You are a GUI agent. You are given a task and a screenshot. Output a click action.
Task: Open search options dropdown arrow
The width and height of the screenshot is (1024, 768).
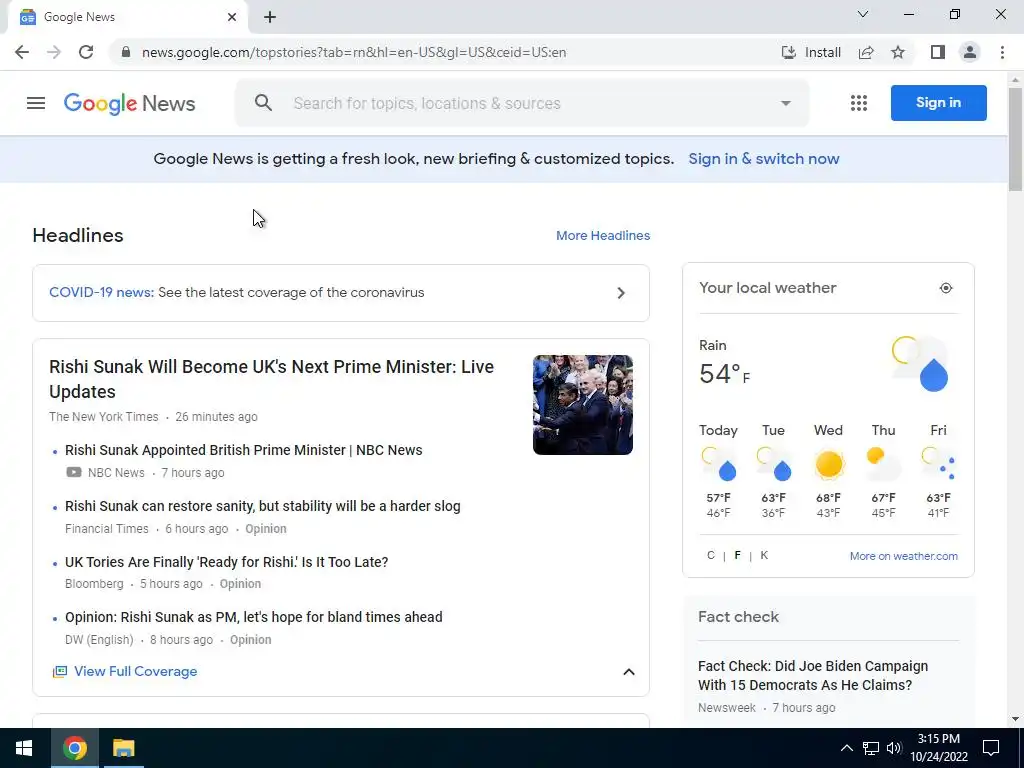(x=786, y=103)
